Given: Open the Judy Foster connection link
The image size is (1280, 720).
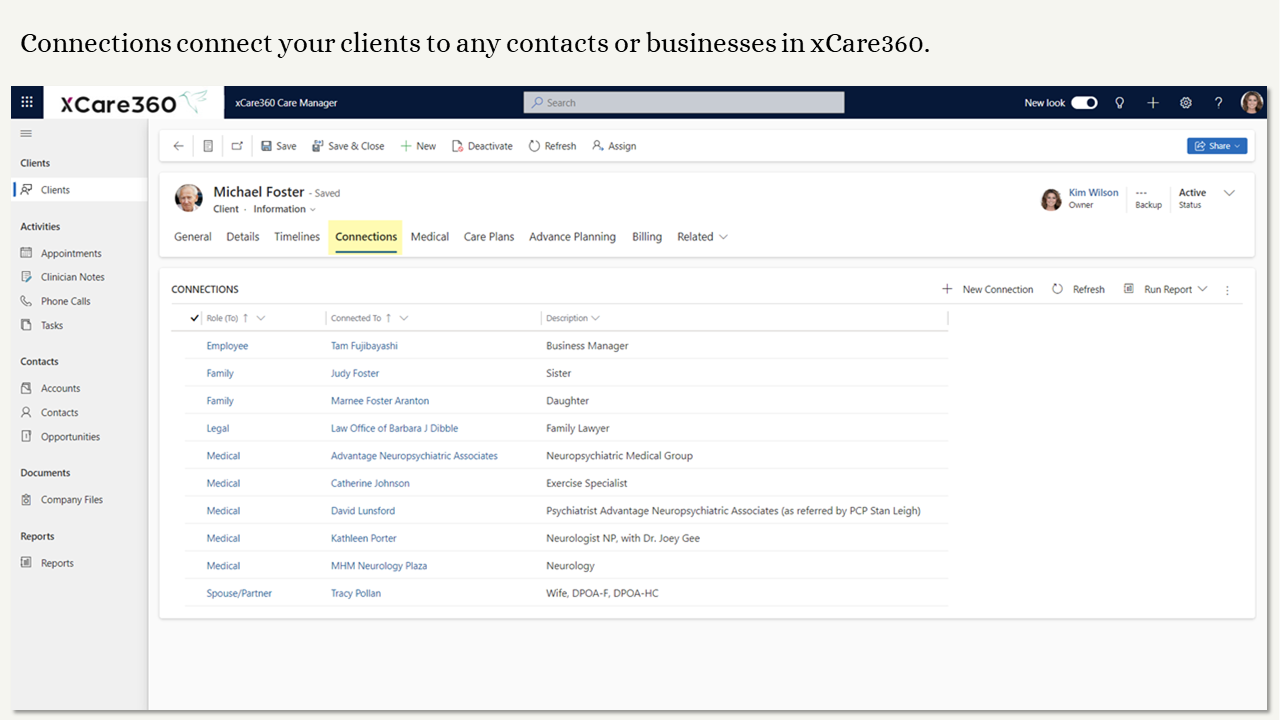Looking at the screenshot, I should pyautogui.click(x=355, y=373).
